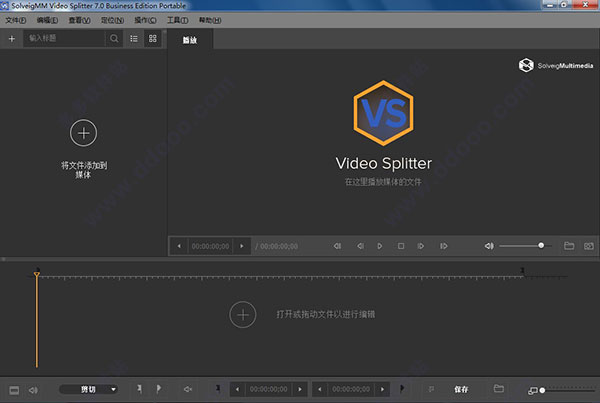Adjust the player volume slider

525,246
